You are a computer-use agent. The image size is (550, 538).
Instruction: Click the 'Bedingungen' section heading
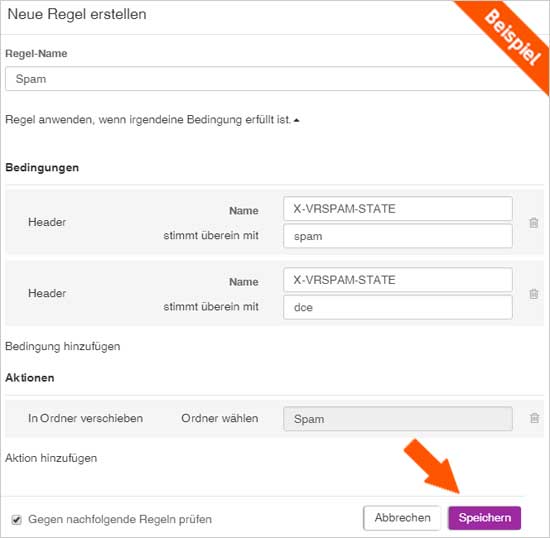42,168
